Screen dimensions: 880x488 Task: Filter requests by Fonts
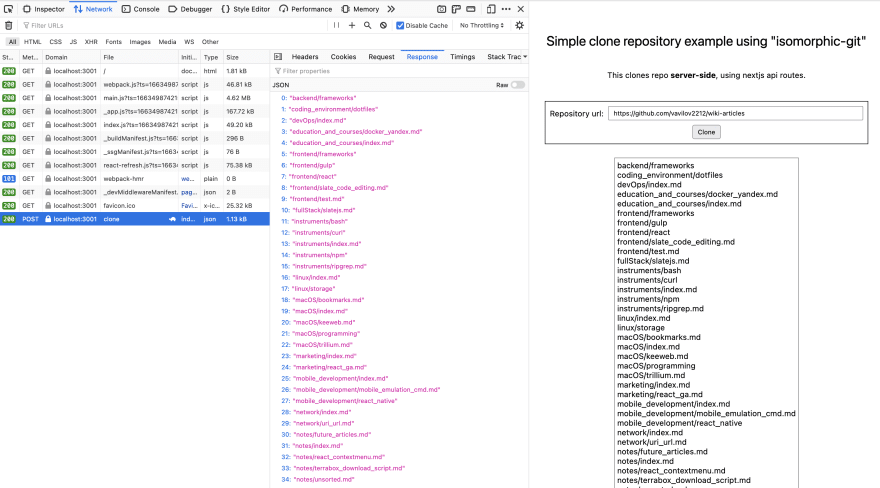(x=113, y=42)
